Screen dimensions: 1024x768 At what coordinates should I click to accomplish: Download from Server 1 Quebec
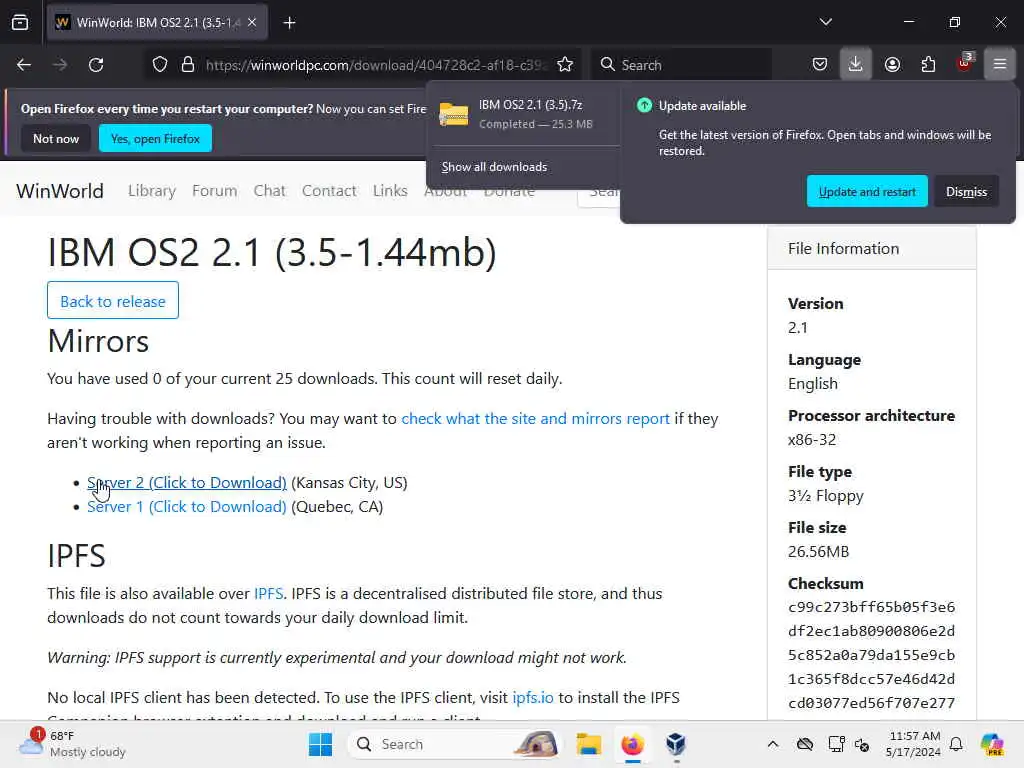pos(187,507)
